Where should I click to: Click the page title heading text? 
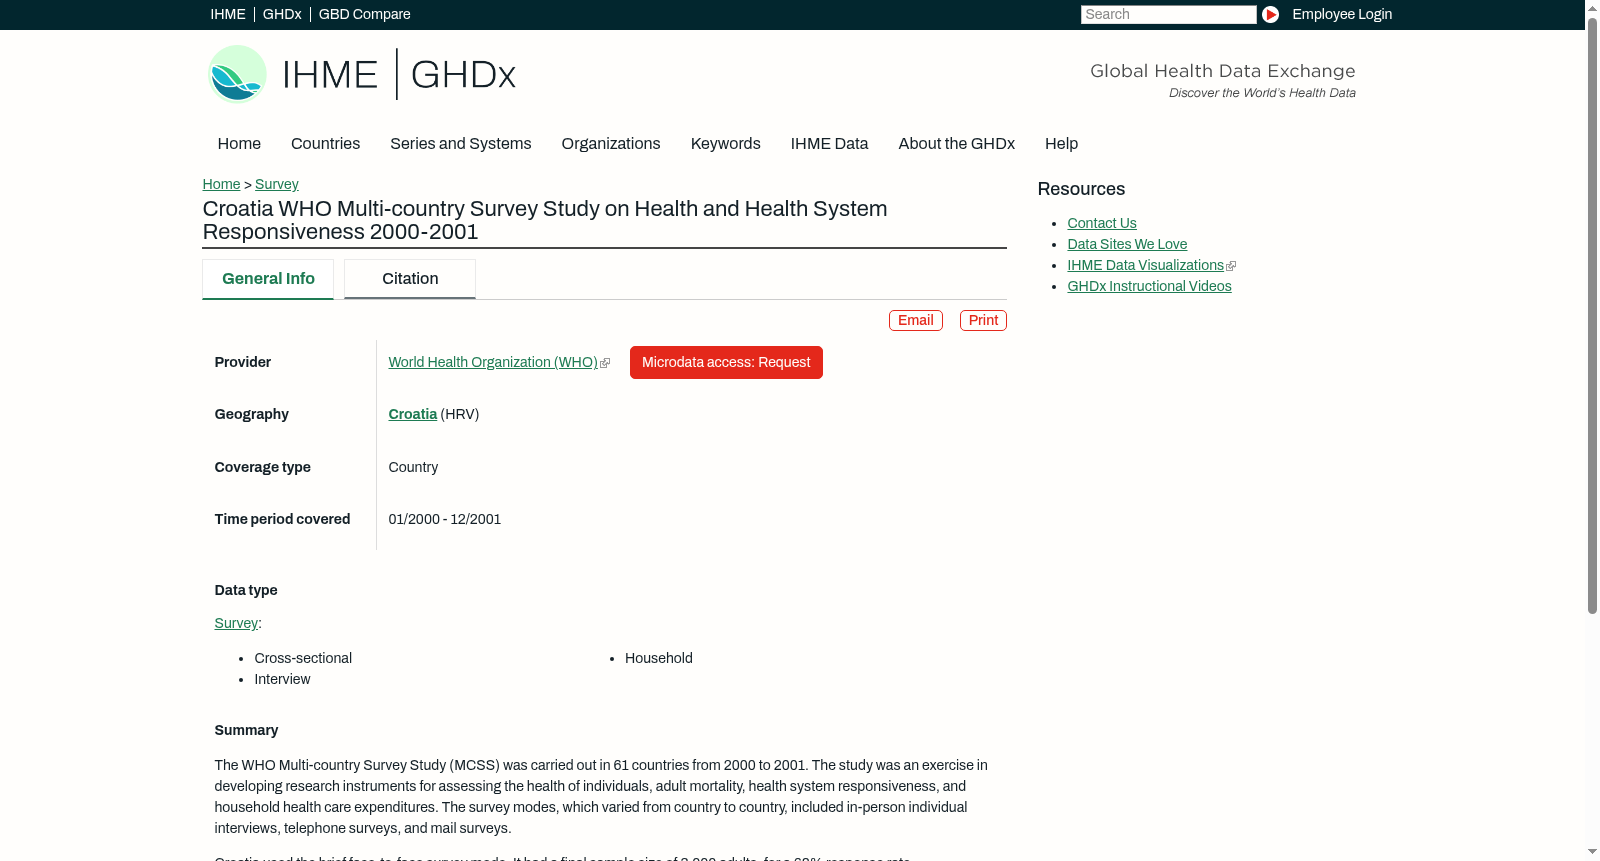coord(545,220)
